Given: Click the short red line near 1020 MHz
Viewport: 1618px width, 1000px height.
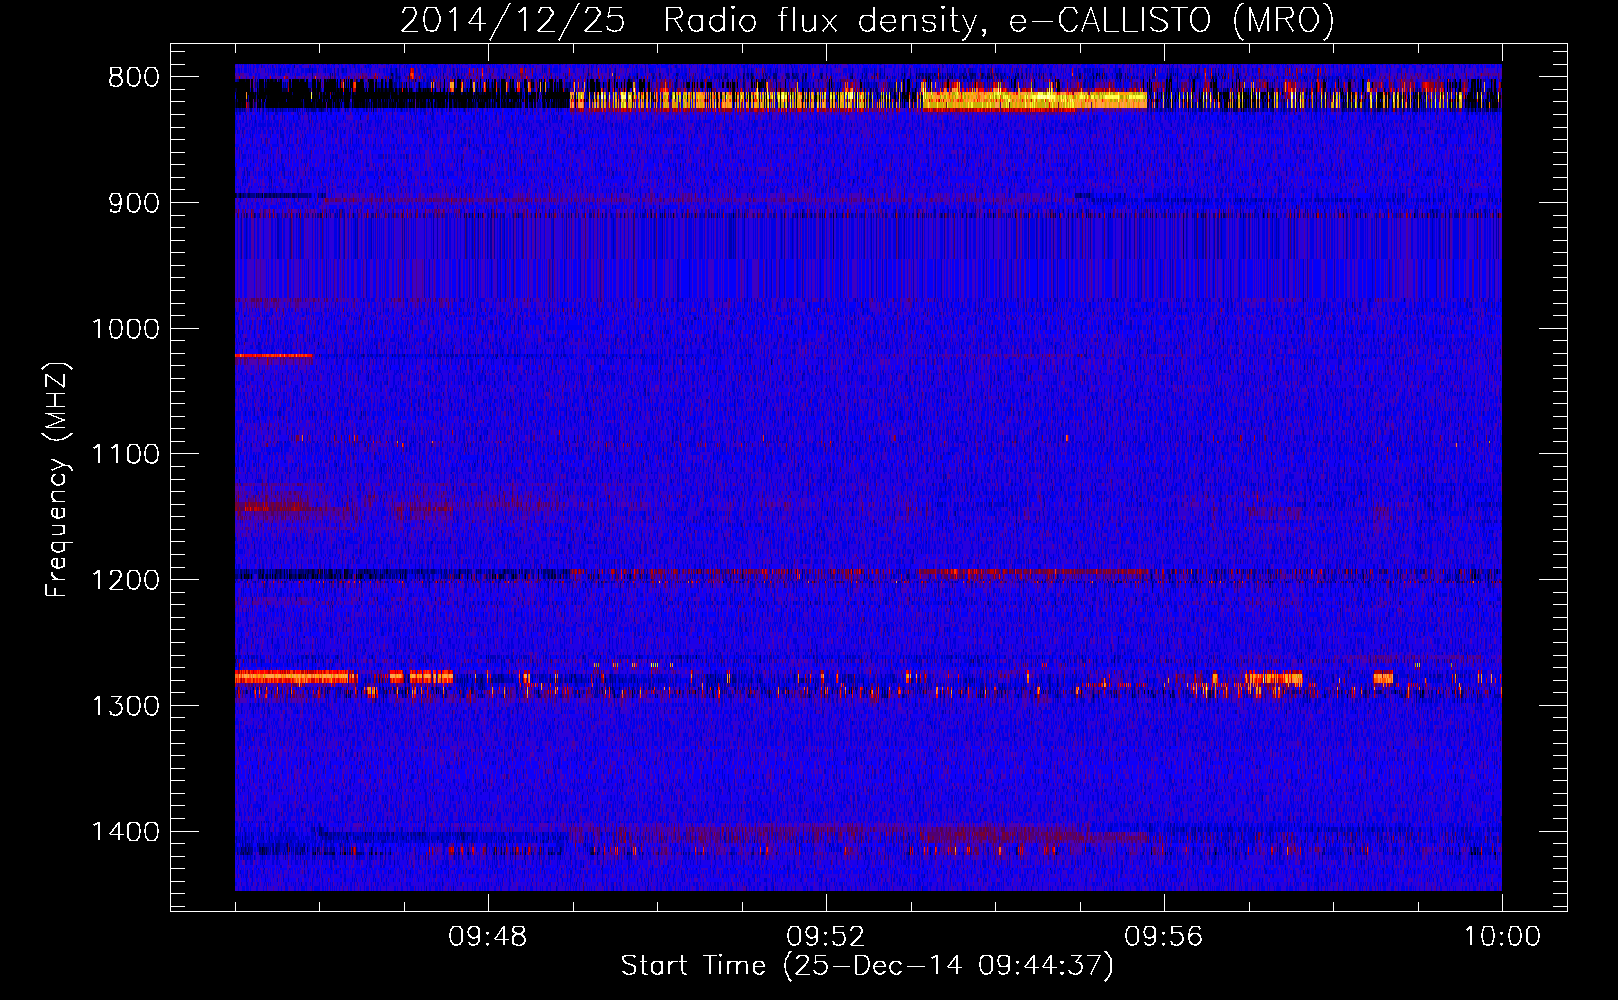Looking at the screenshot, I should (x=273, y=355).
